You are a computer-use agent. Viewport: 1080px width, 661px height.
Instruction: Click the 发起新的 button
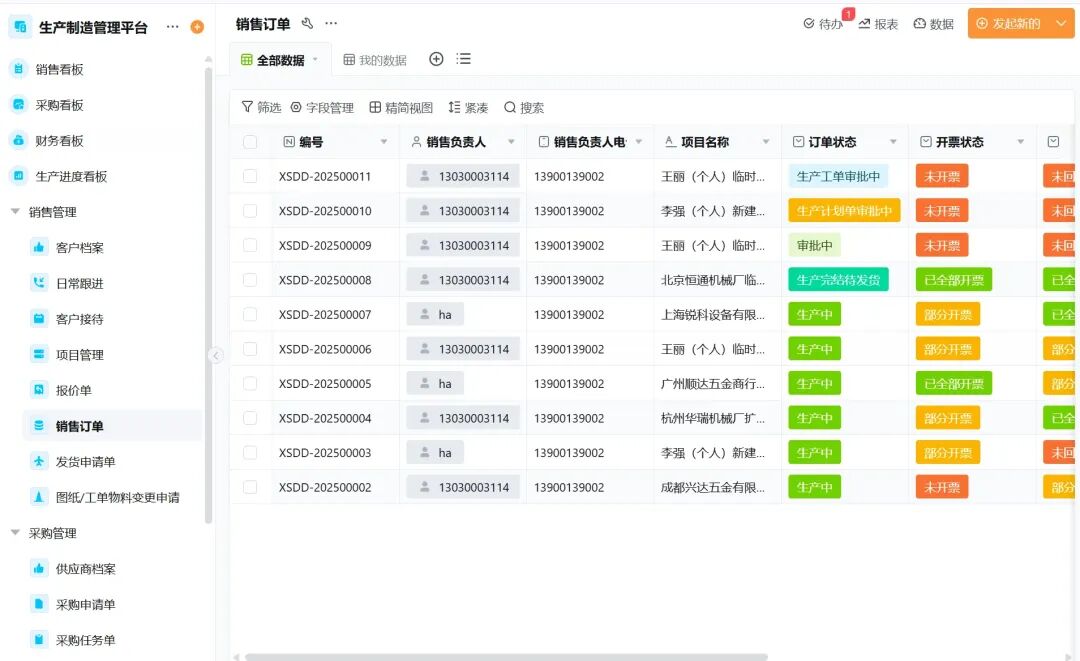pos(1008,24)
